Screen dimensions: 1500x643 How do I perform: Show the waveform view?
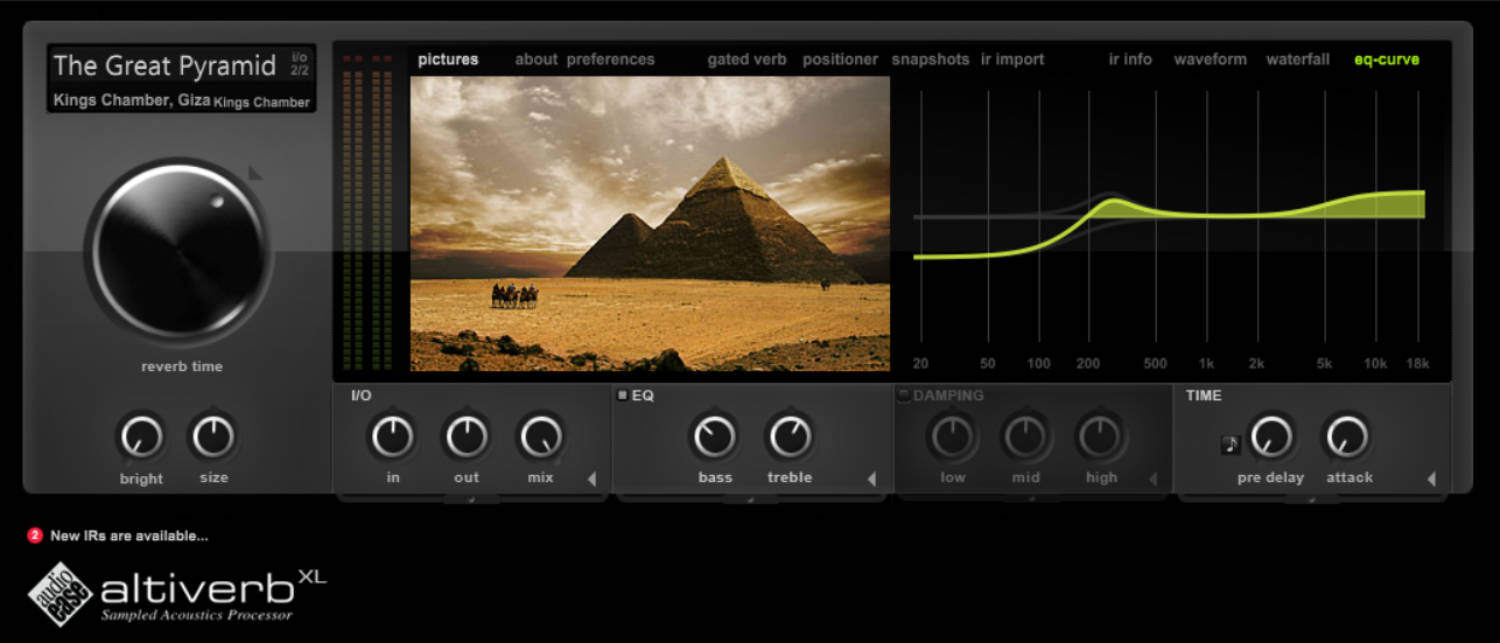tap(1210, 59)
